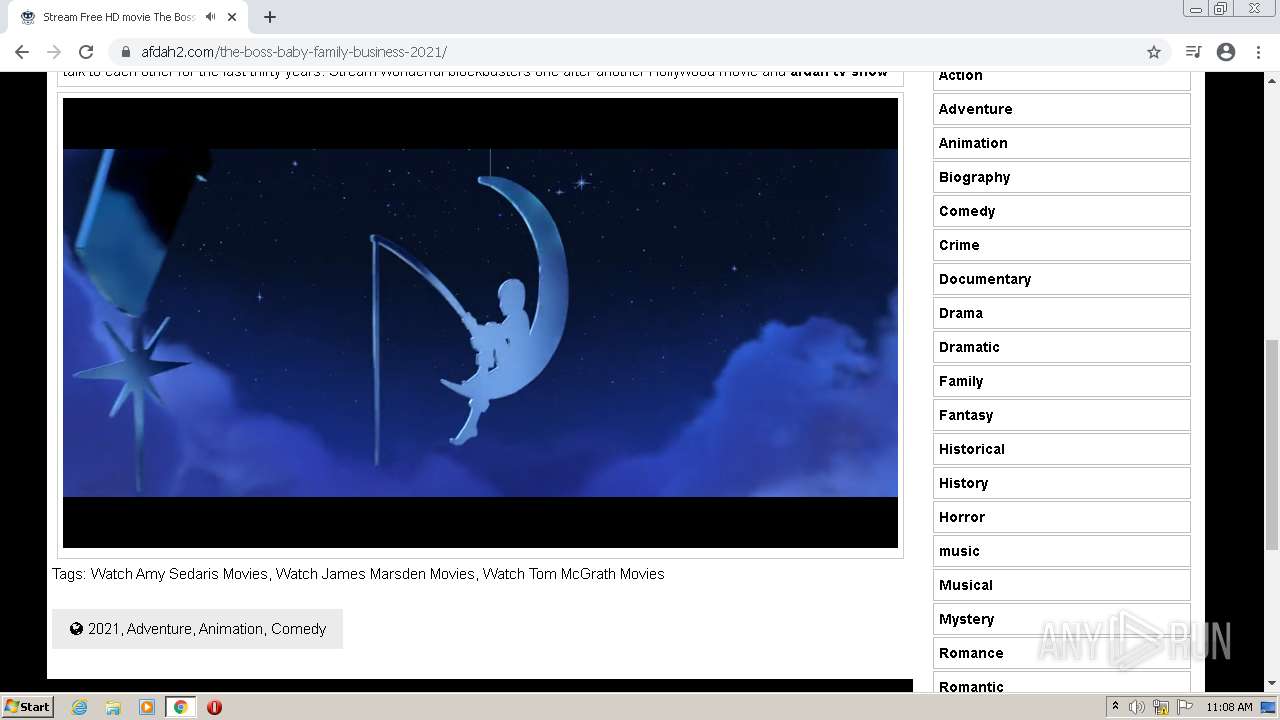Select Animation genre in sidebar
1280x720 pixels.
(x=1061, y=143)
